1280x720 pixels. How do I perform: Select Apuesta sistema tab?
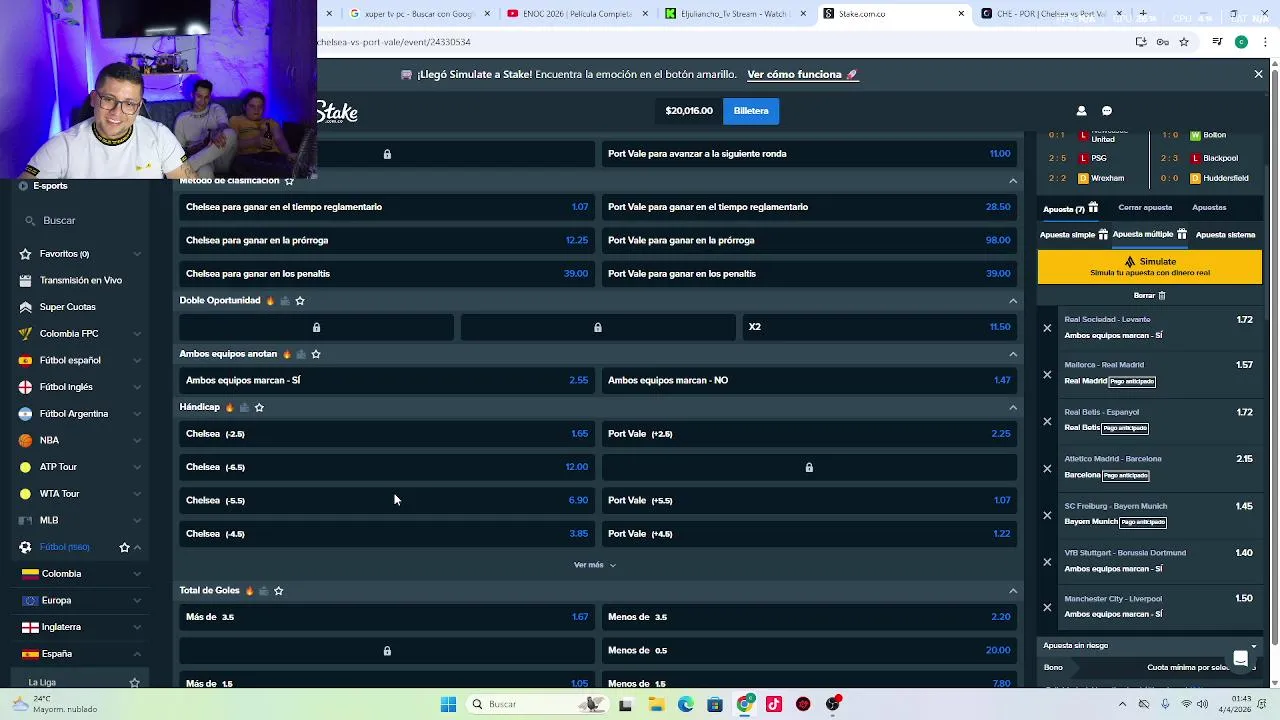coord(1225,235)
